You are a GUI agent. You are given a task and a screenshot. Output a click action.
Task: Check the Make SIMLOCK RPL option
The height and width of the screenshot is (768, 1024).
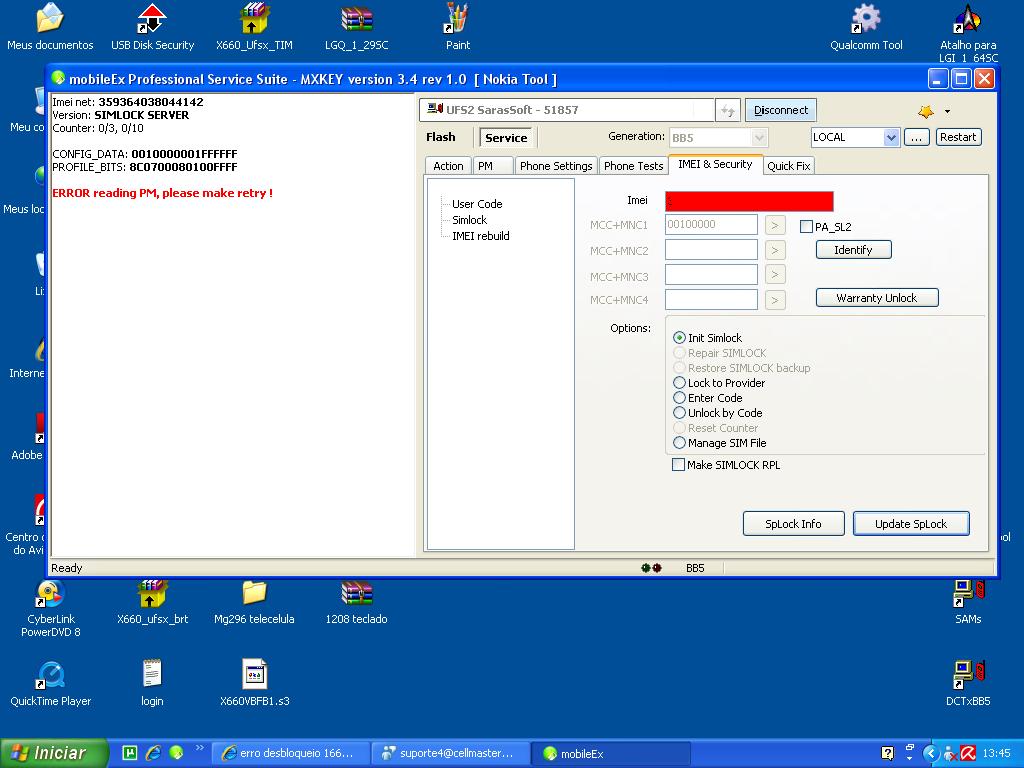point(679,465)
